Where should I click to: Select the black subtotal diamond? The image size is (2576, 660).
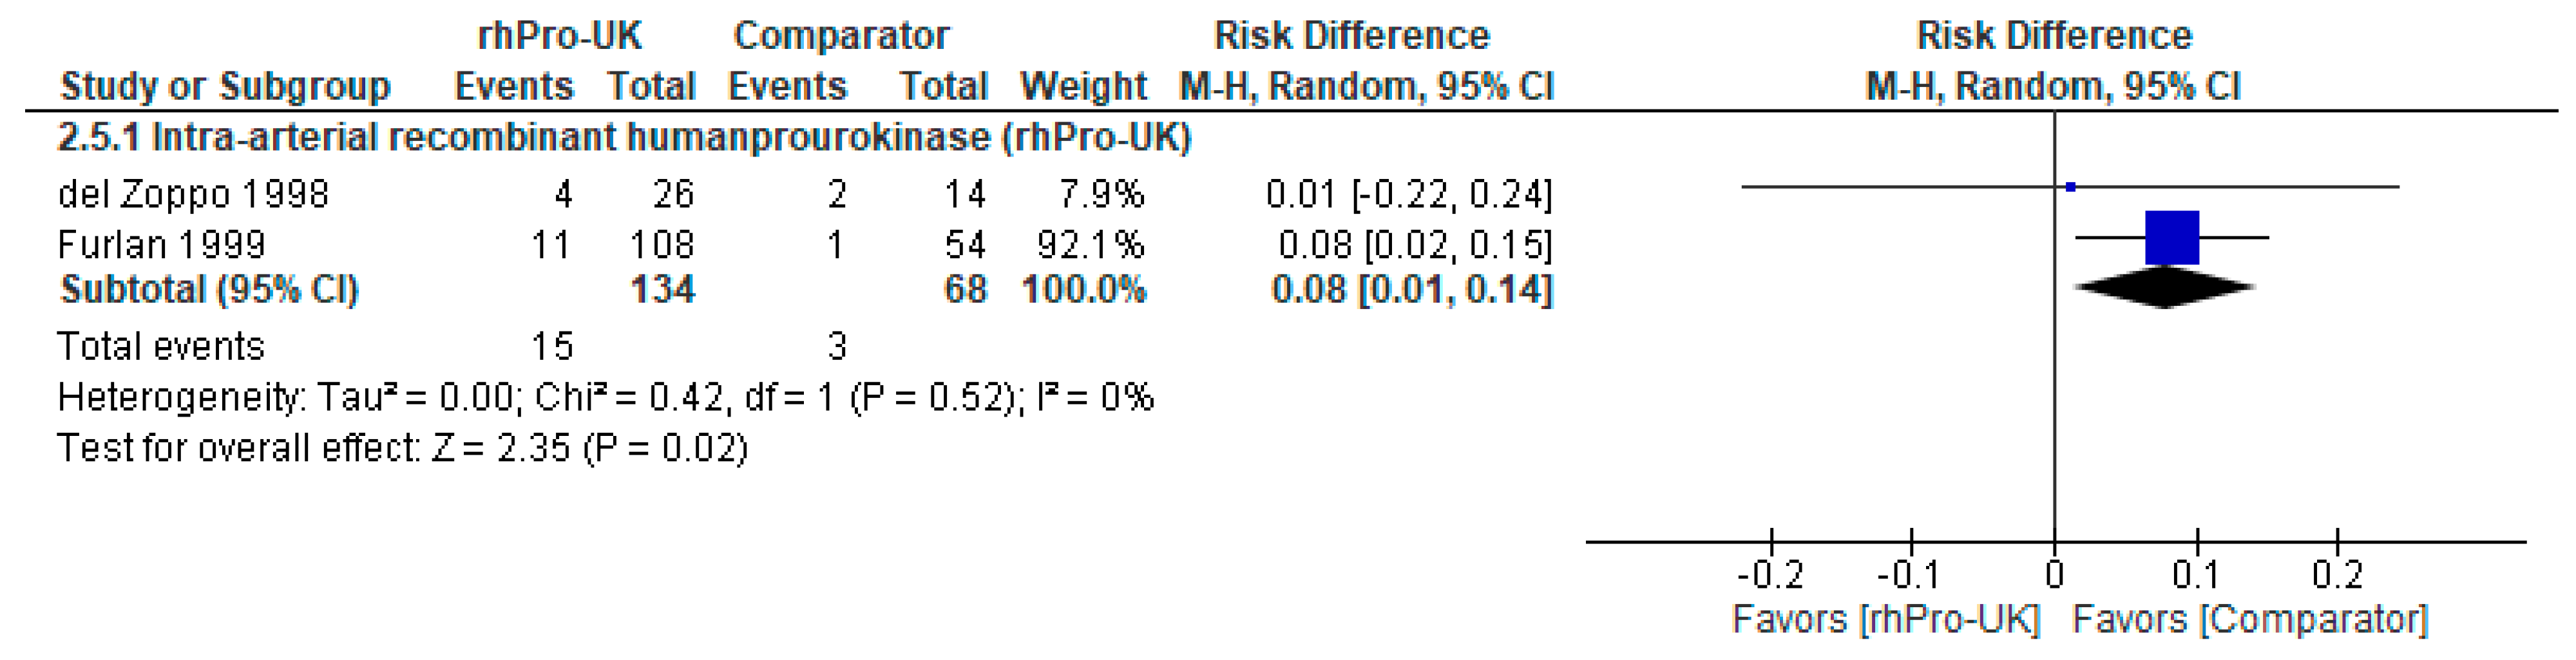[x=2165, y=288]
